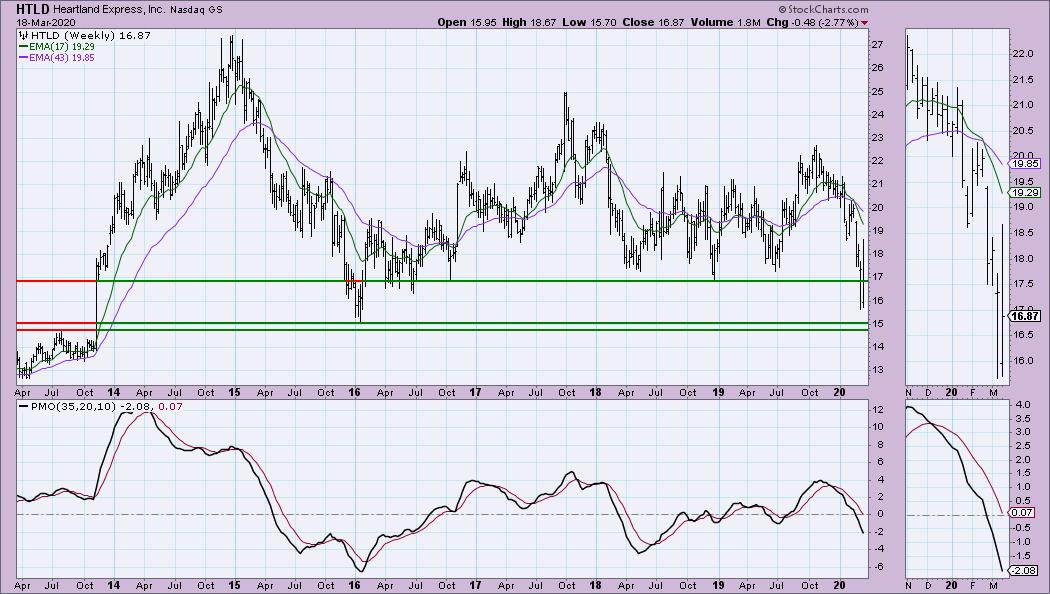
Task: Click the Low 15.70 value
Action: point(589,22)
